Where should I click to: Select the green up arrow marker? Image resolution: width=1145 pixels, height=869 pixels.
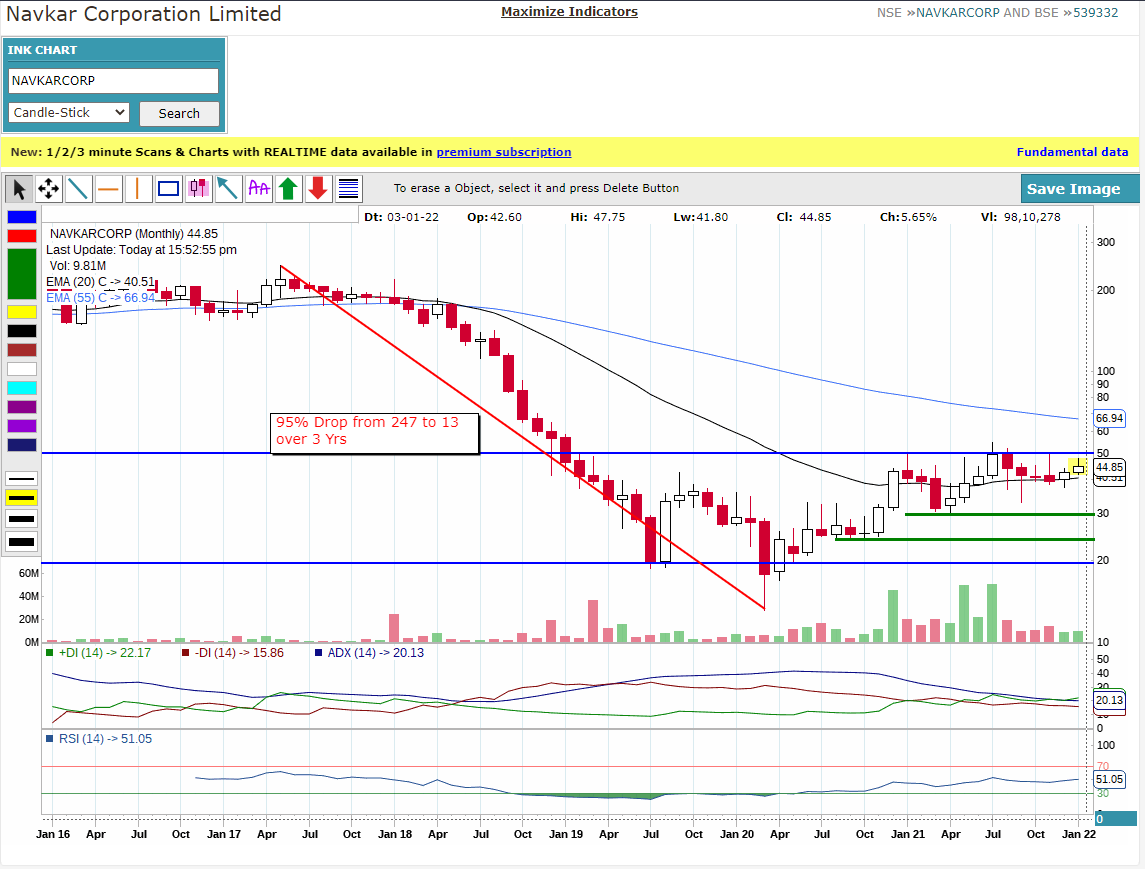288,189
